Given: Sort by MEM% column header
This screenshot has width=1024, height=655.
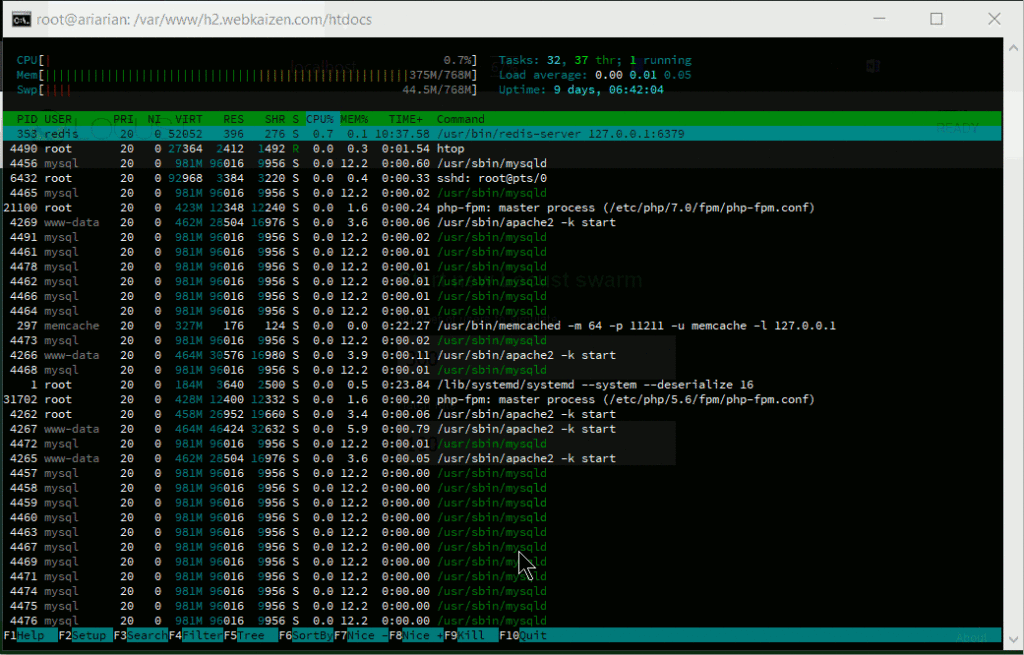Looking at the screenshot, I should (354, 119).
